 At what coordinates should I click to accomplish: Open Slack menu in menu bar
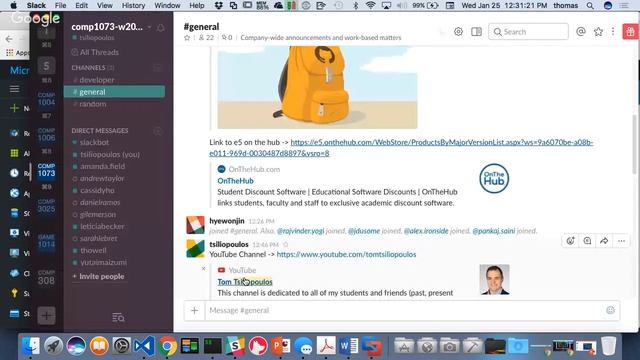(36, 5)
